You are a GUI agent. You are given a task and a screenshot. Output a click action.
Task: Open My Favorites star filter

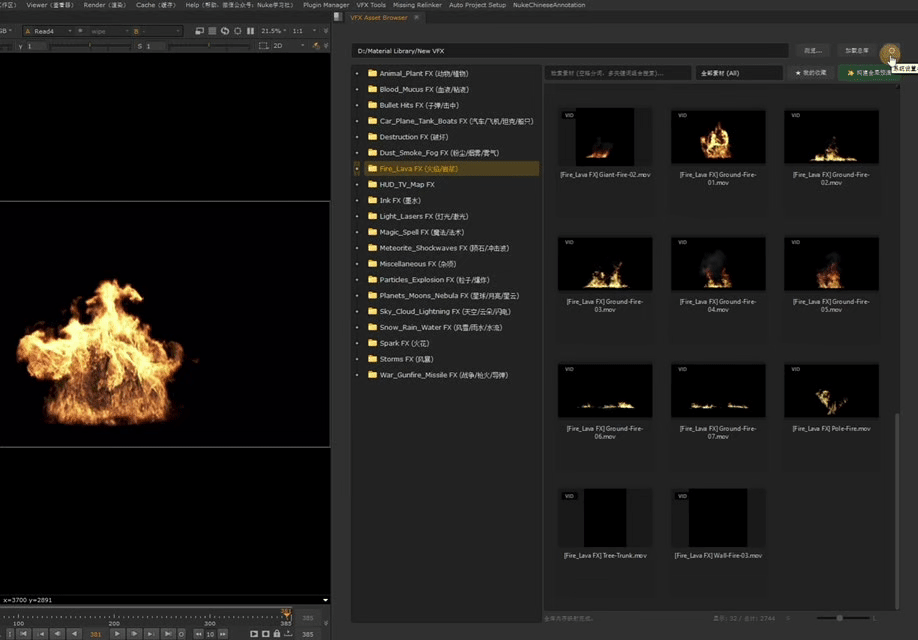[811, 73]
